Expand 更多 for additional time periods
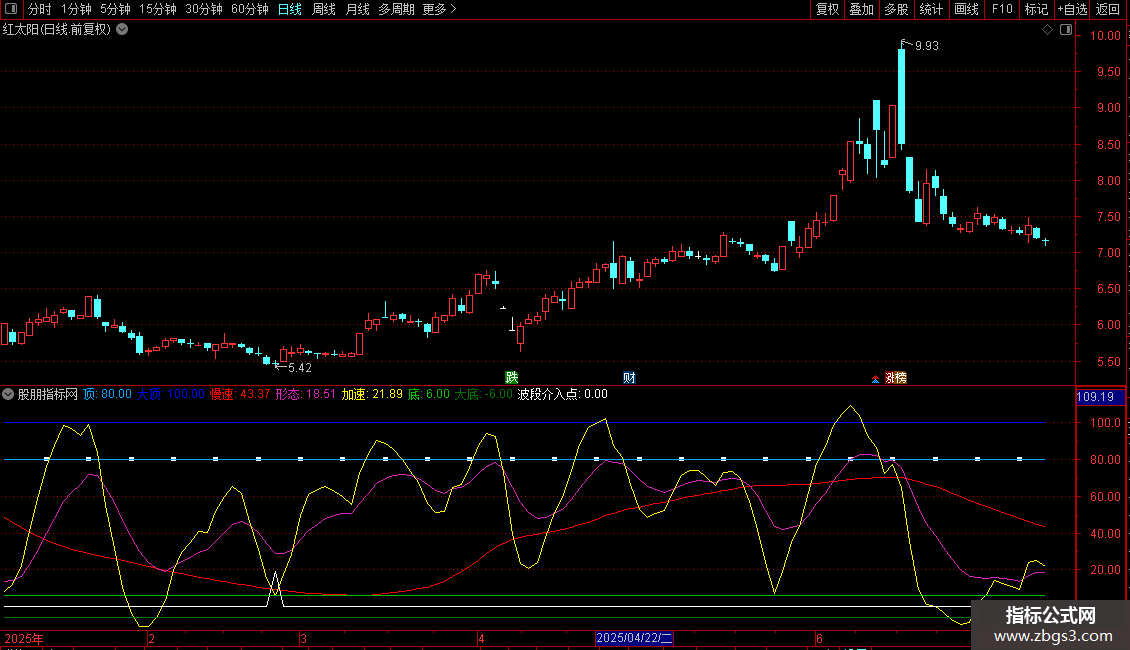The width and height of the screenshot is (1130, 650). click(x=438, y=10)
